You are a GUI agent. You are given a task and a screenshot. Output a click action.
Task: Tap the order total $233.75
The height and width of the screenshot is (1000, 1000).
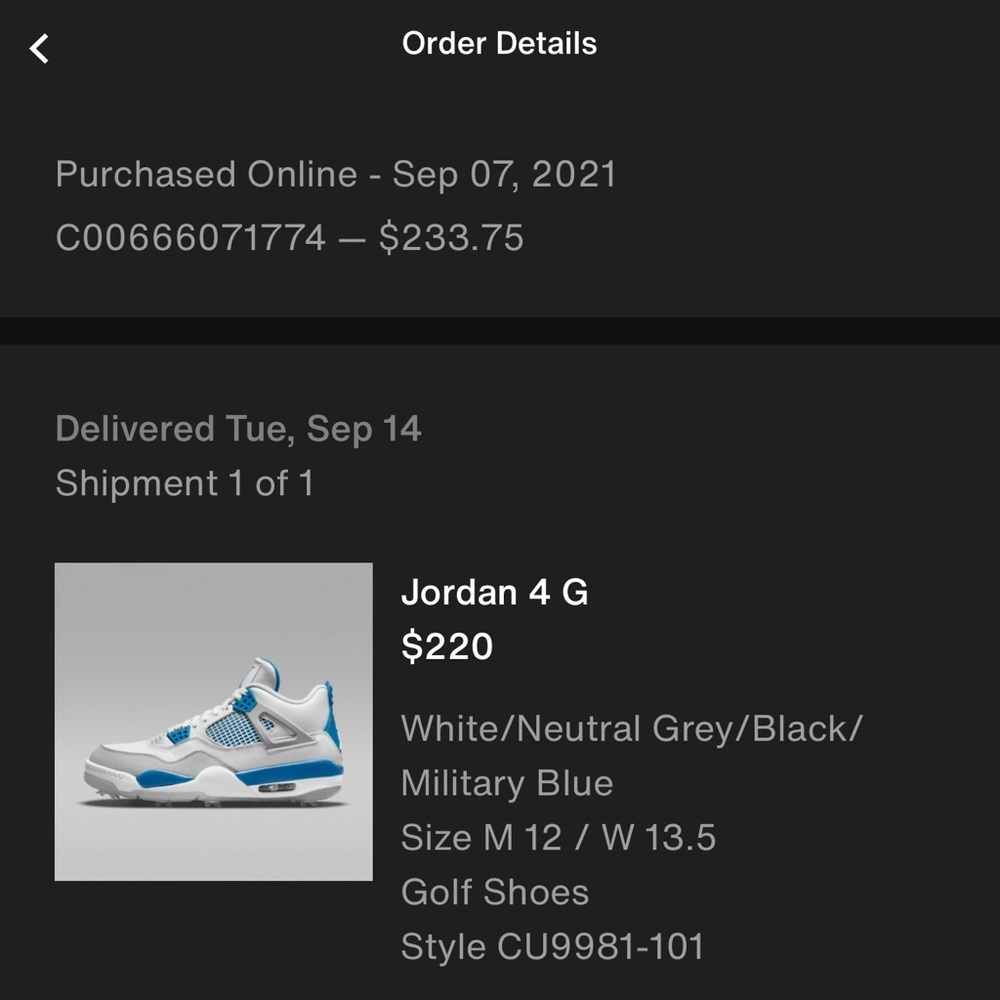(457, 238)
